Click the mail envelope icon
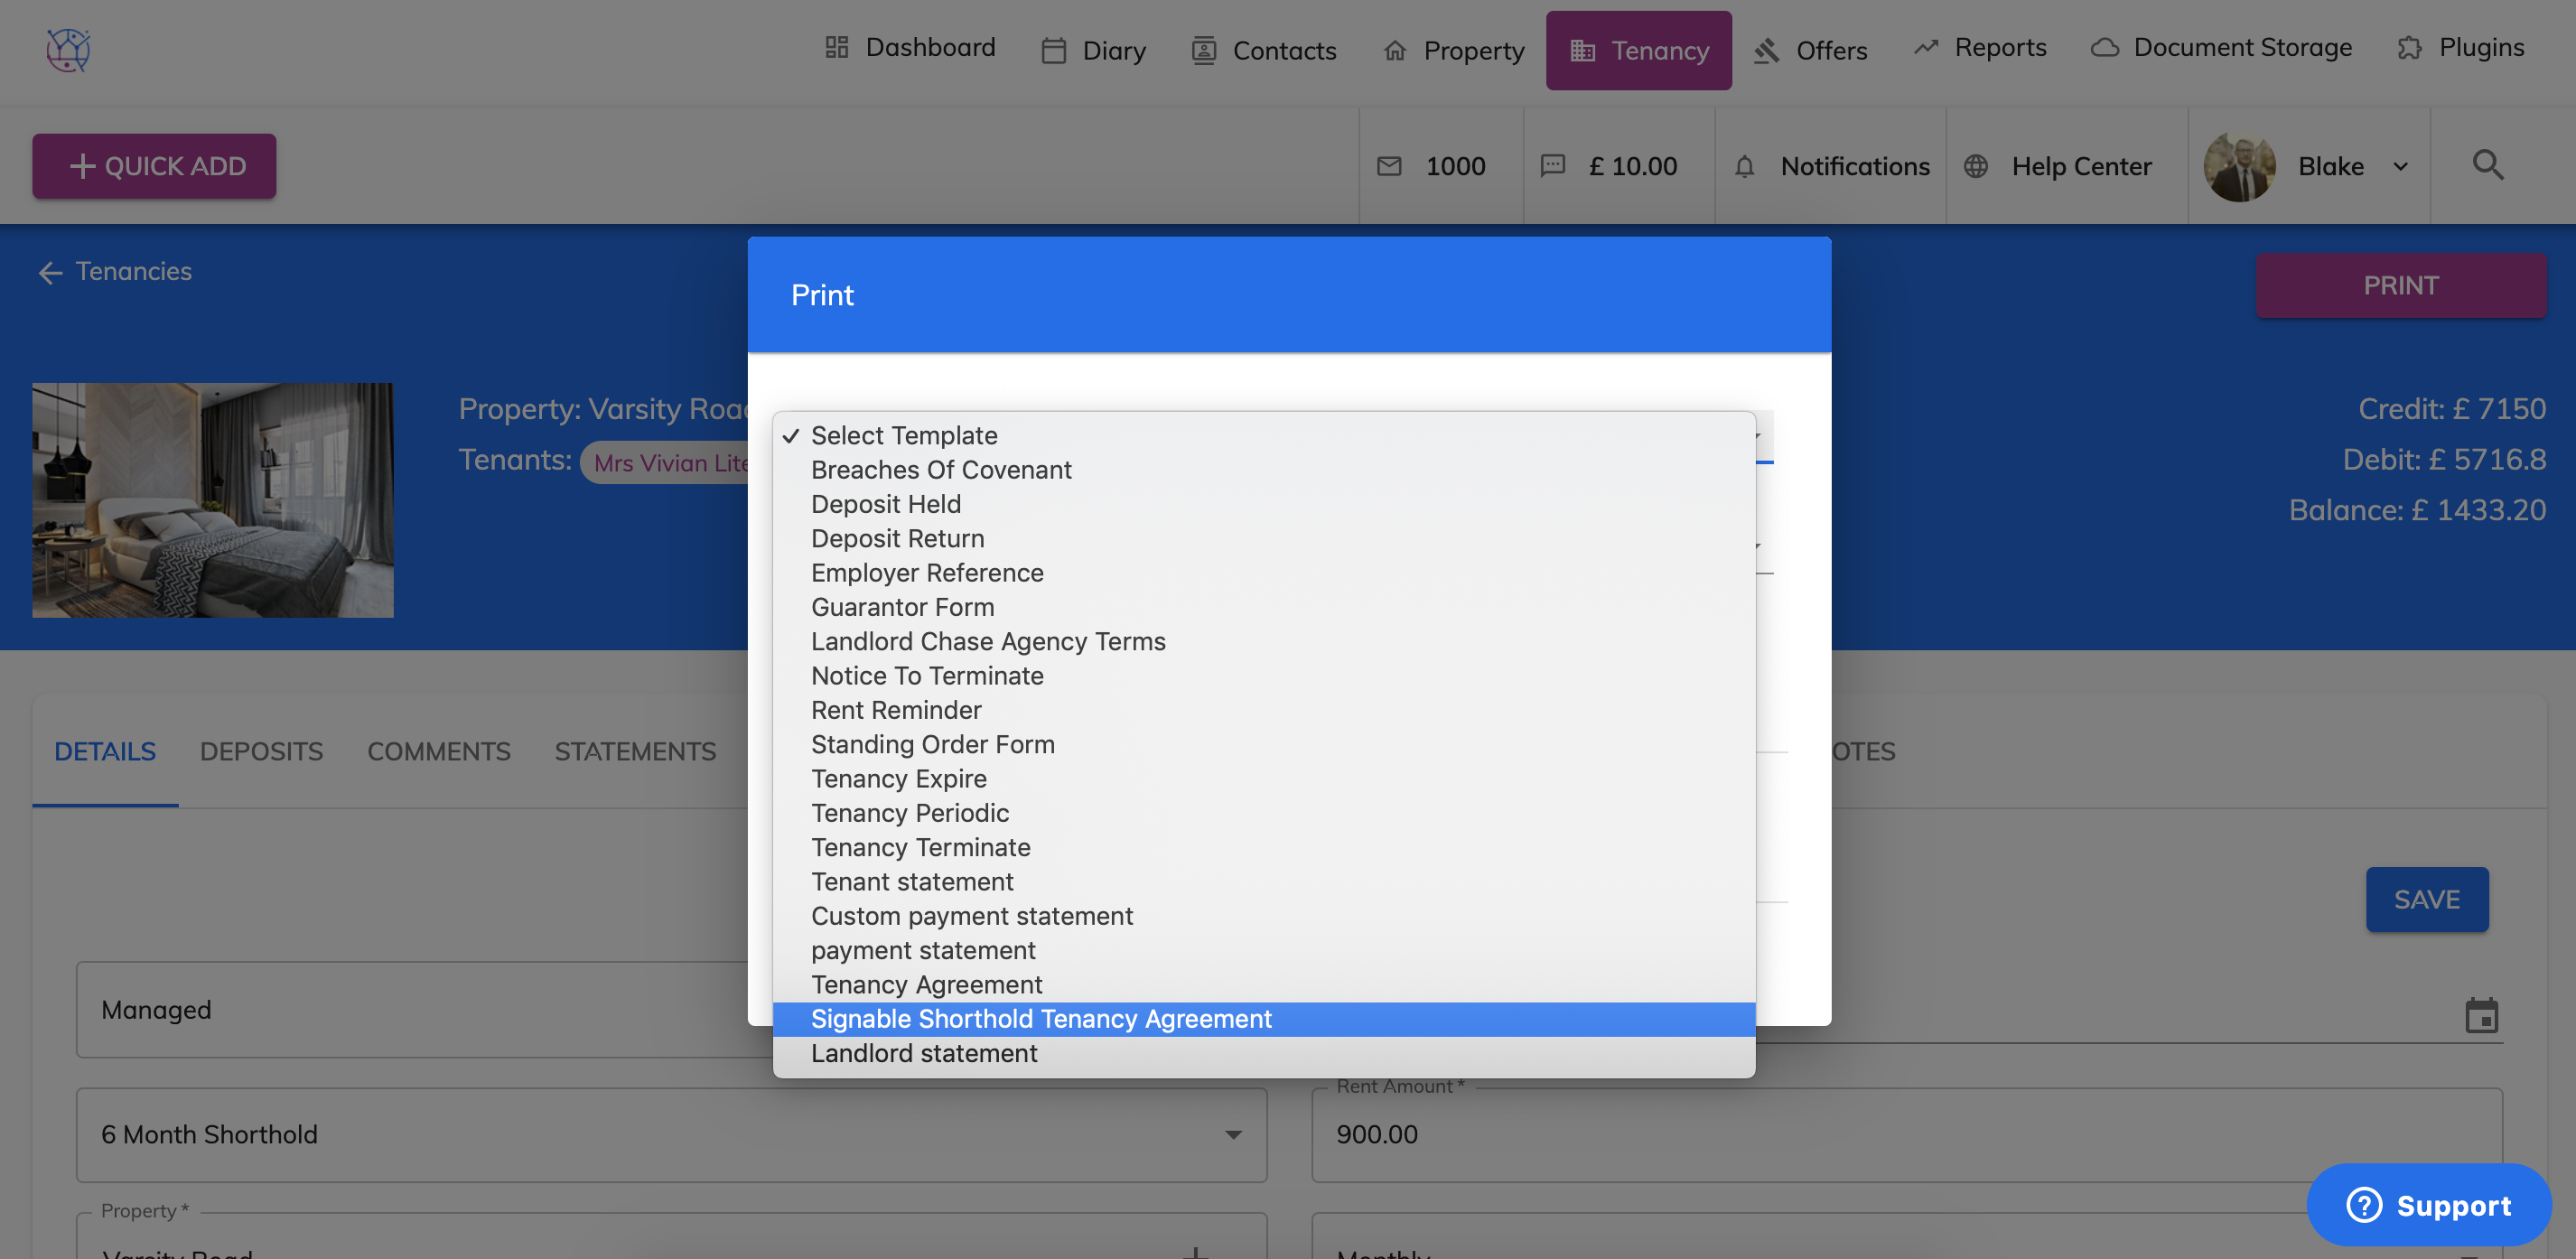The image size is (2576, 1259). point(1389,166)
